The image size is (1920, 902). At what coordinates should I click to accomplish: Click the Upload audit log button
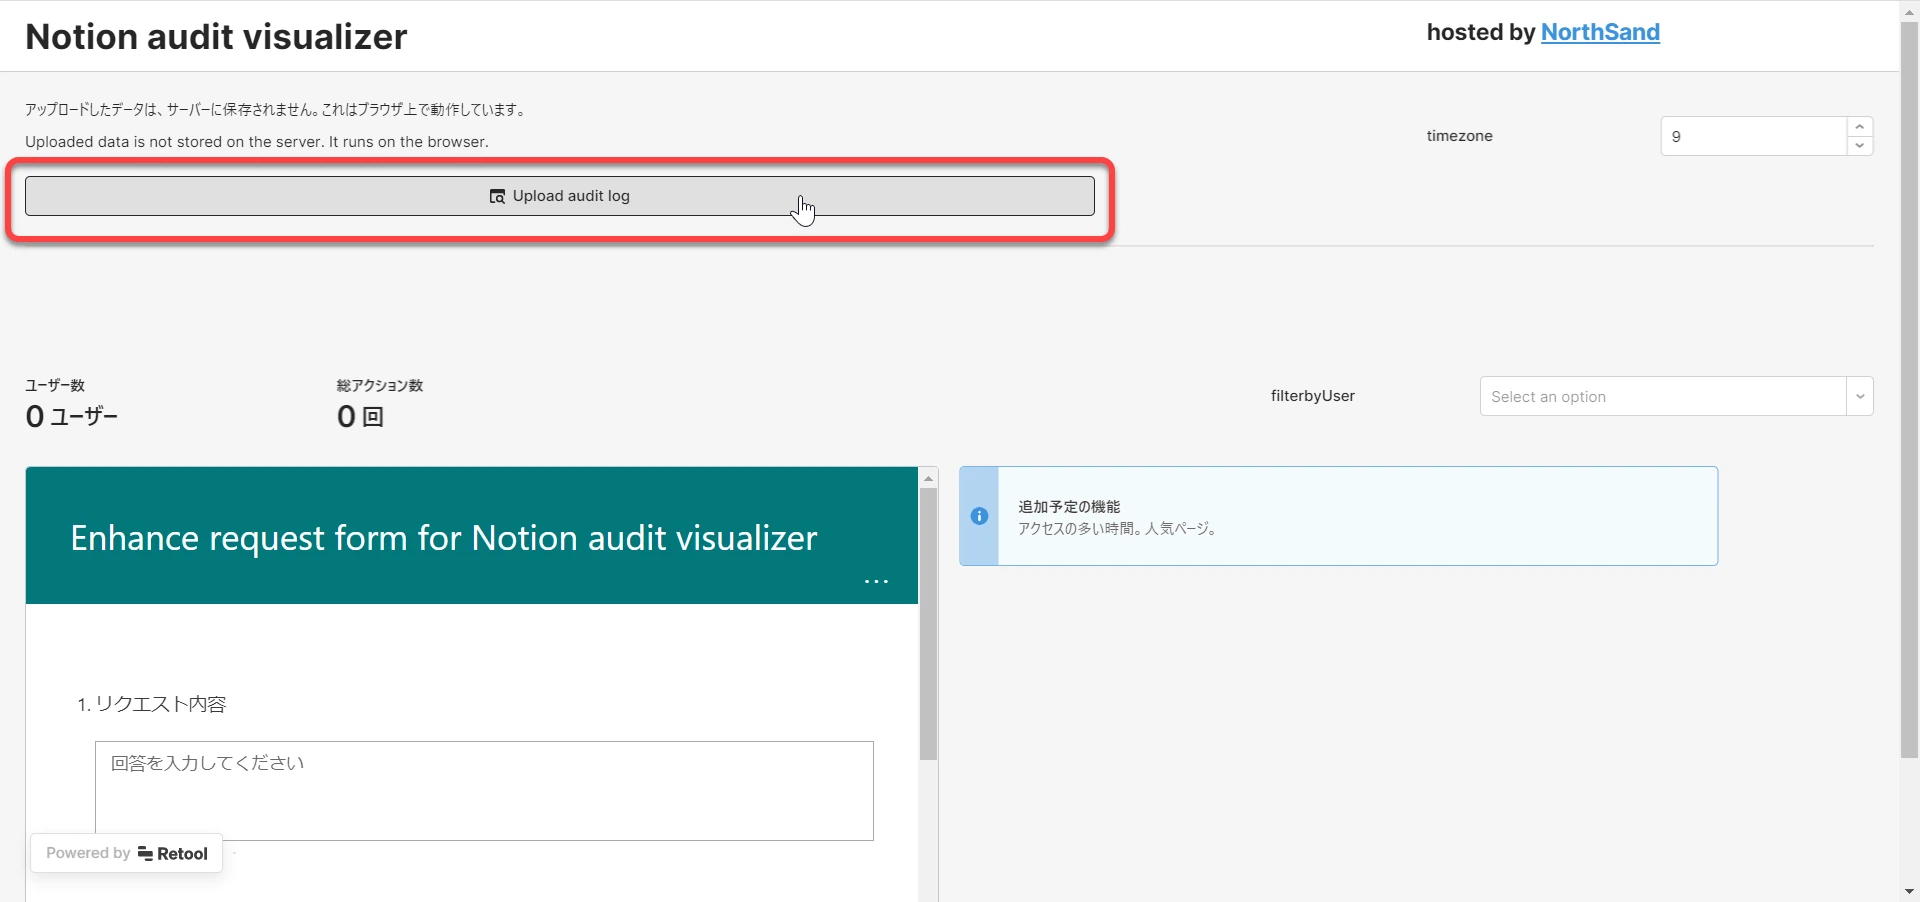click(x=560, y=196)
